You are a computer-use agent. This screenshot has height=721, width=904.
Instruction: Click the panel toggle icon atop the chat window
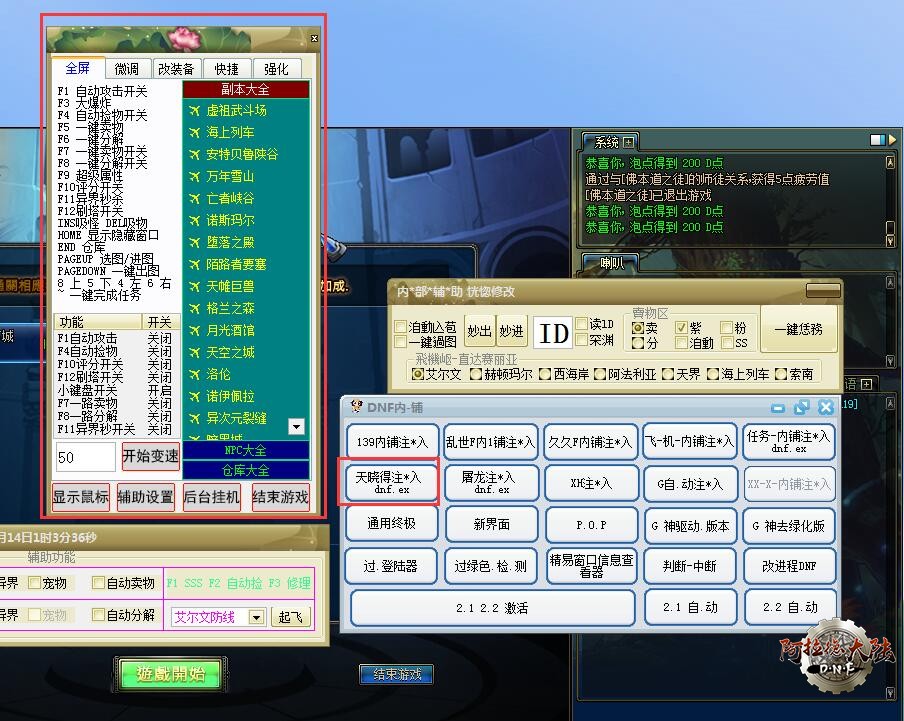click(877, 140)
